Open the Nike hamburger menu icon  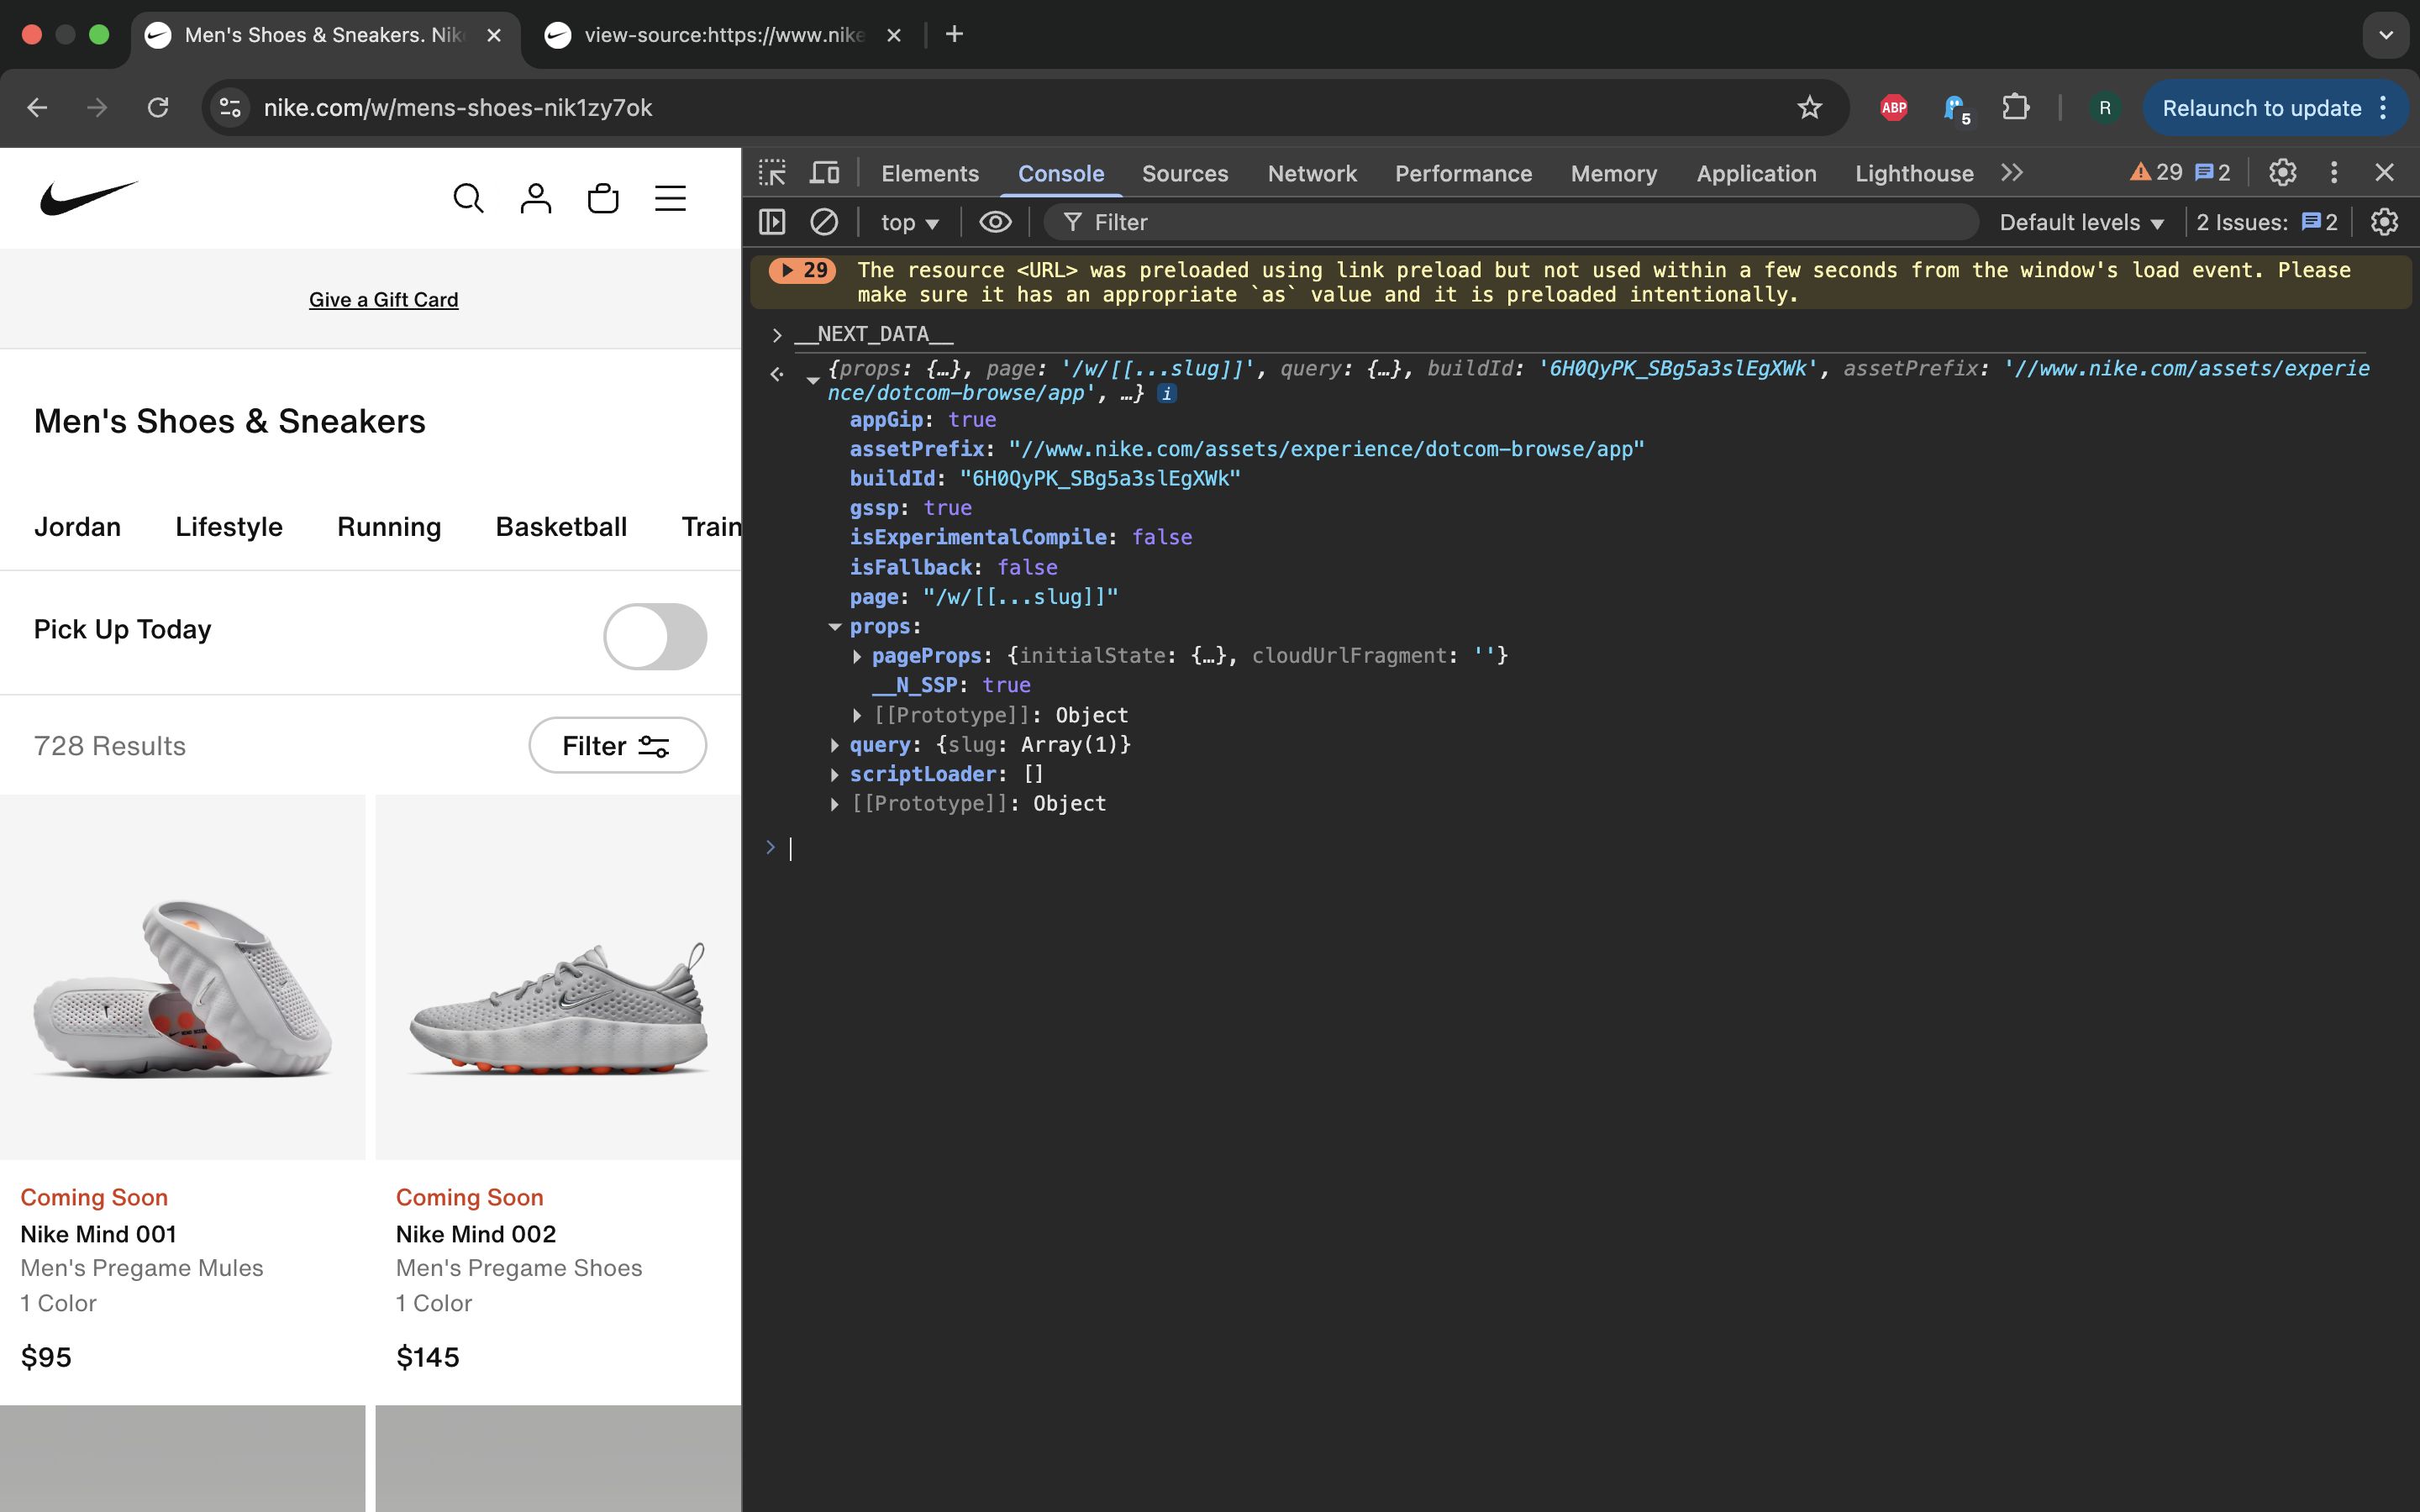tap(670, 198)
